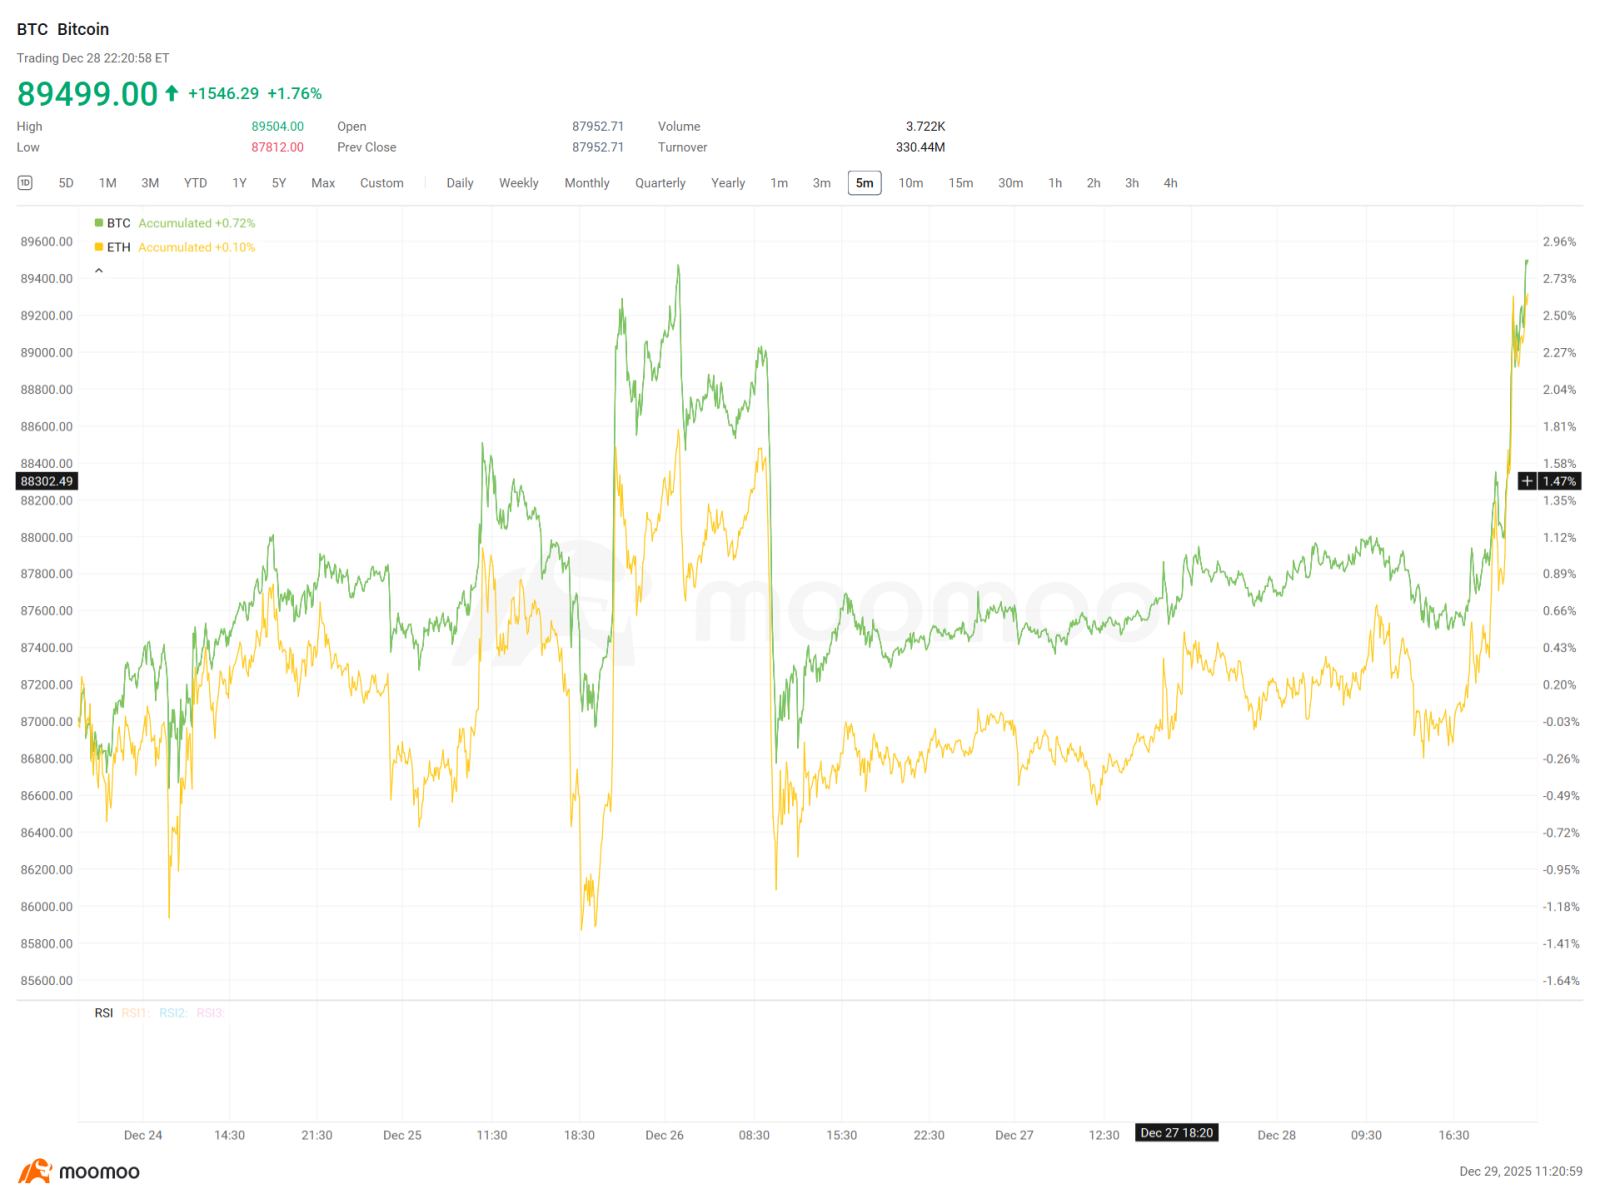Image resolution: width=1600 pixels, height=1199 pixels.
Task: Click the green up arrow next to 89499.00
Action: (x=170, y=92)
